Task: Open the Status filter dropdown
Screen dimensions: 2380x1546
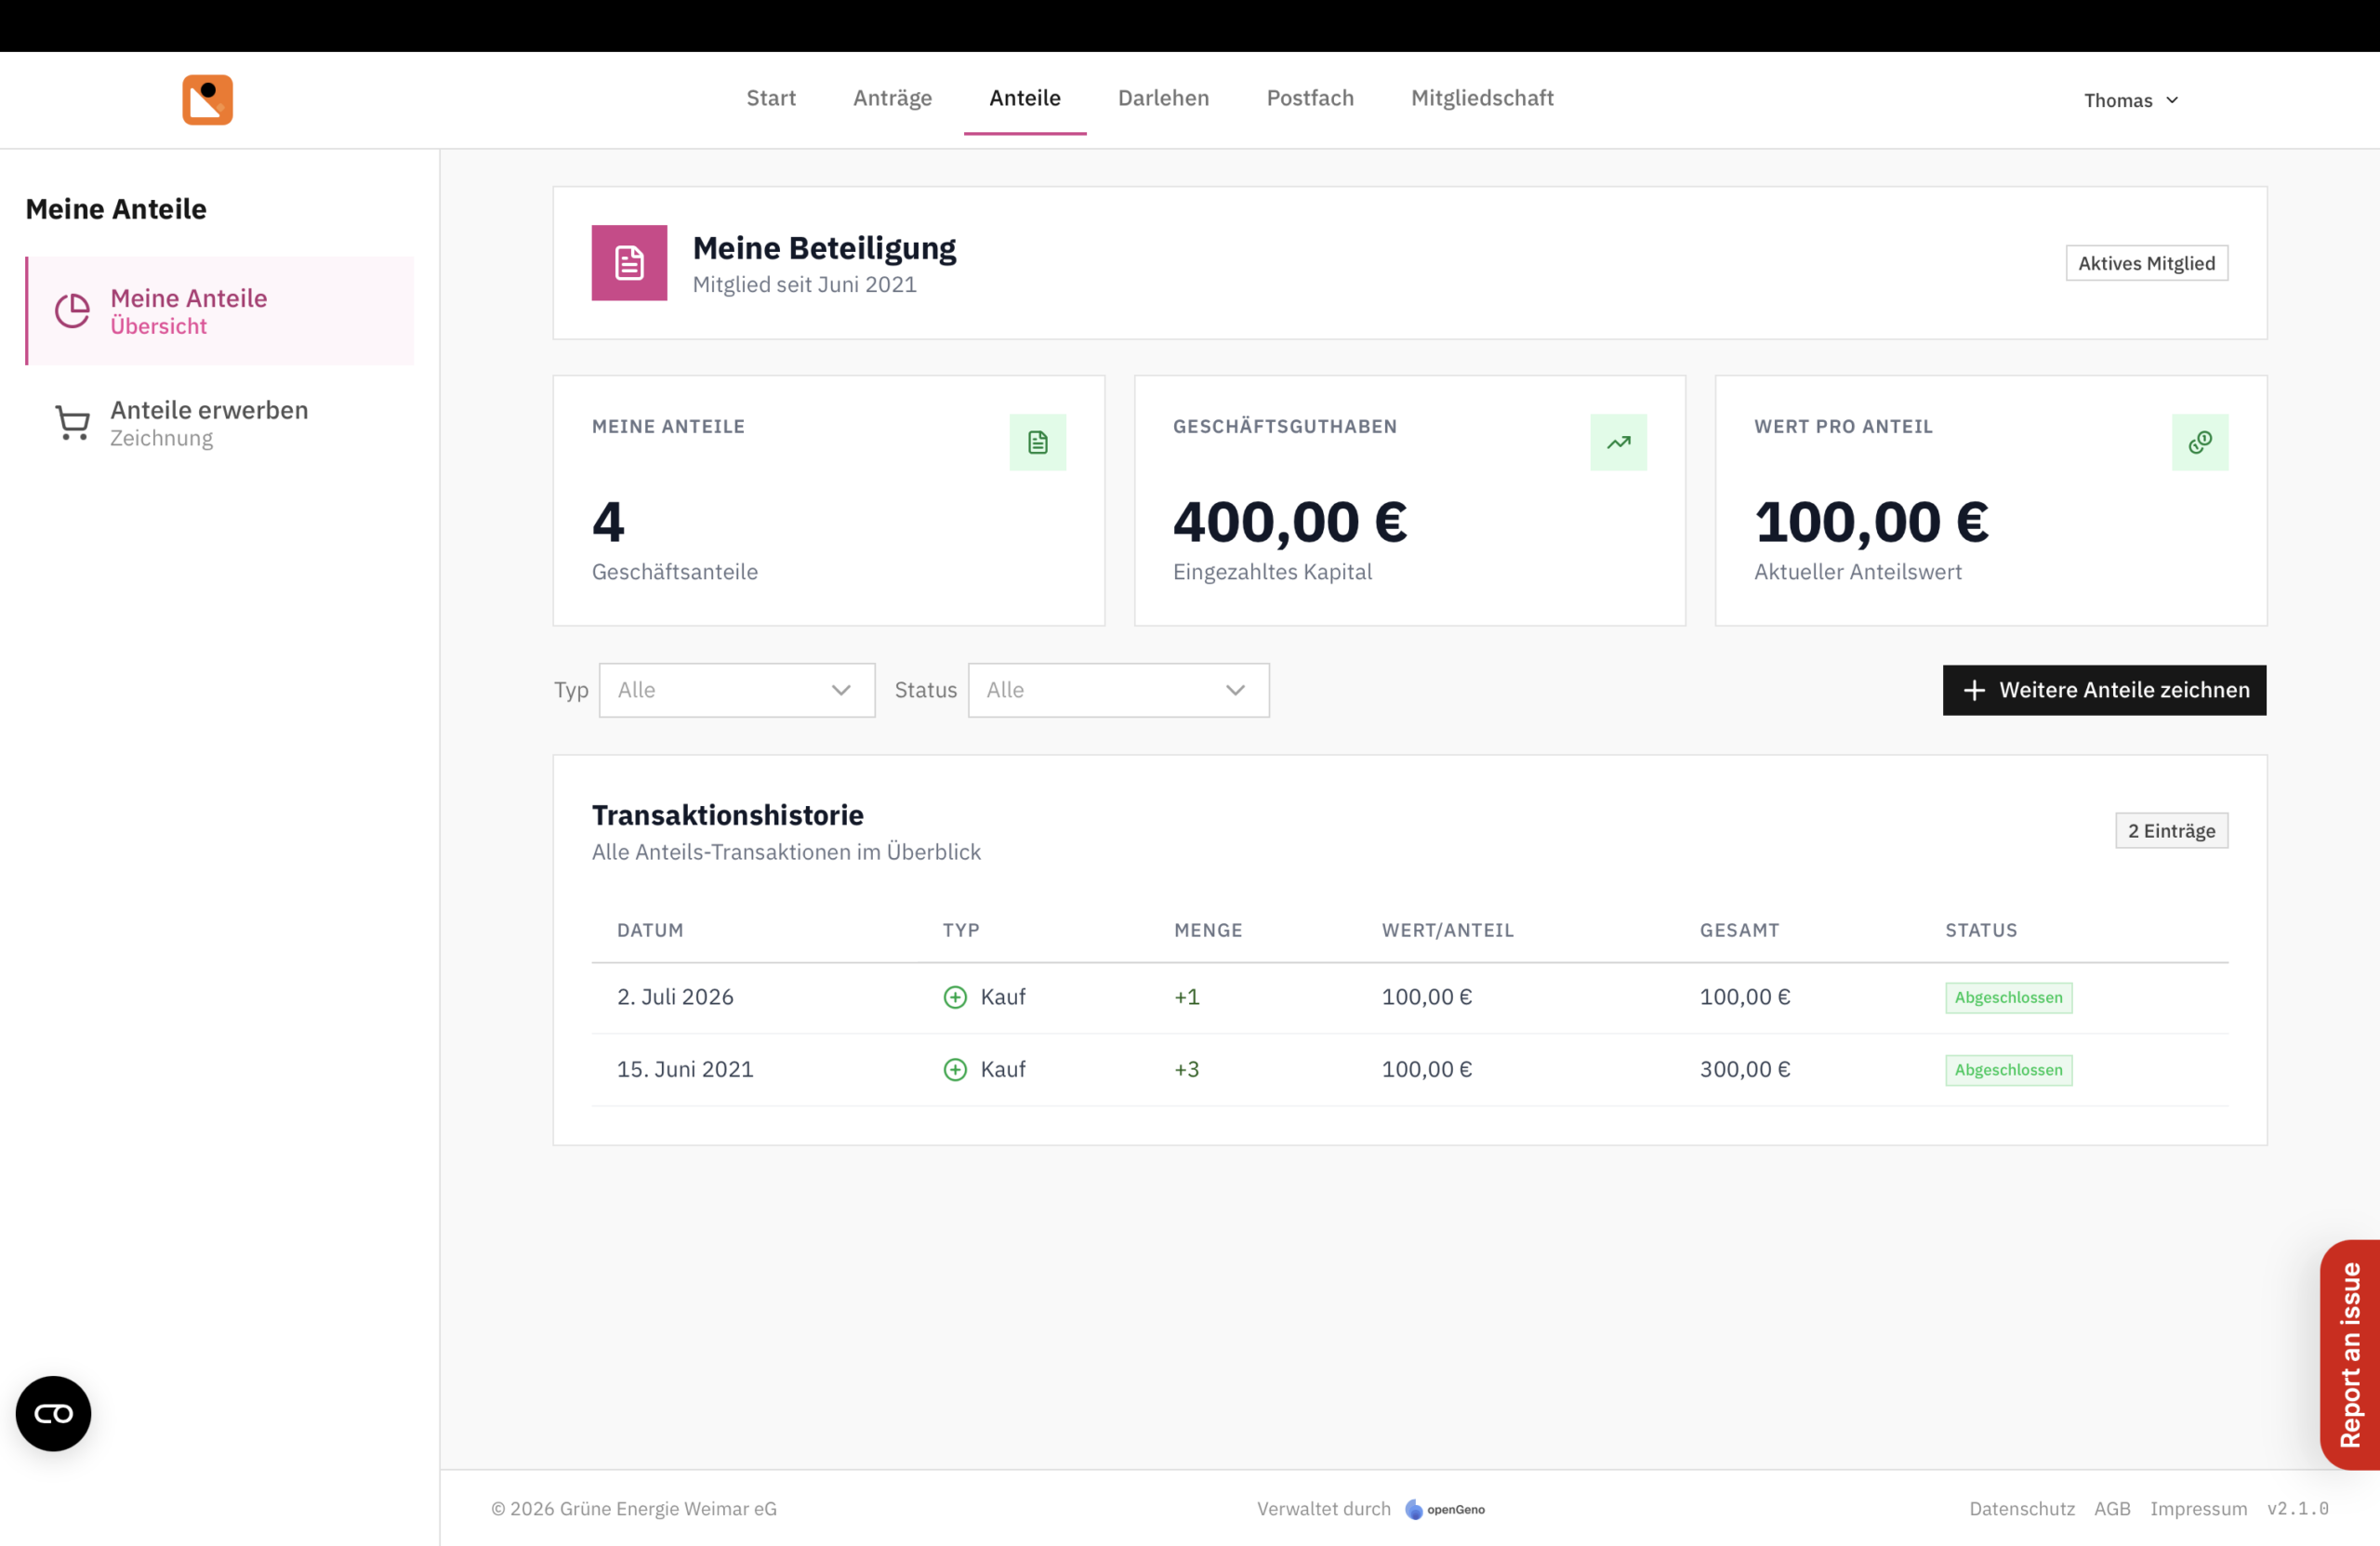Action: click(1118, 690)
